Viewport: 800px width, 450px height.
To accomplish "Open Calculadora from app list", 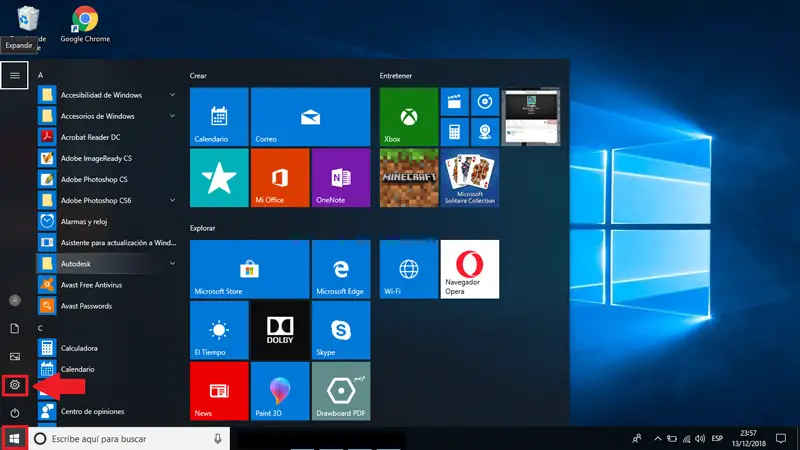I will [x=107, y=348].
